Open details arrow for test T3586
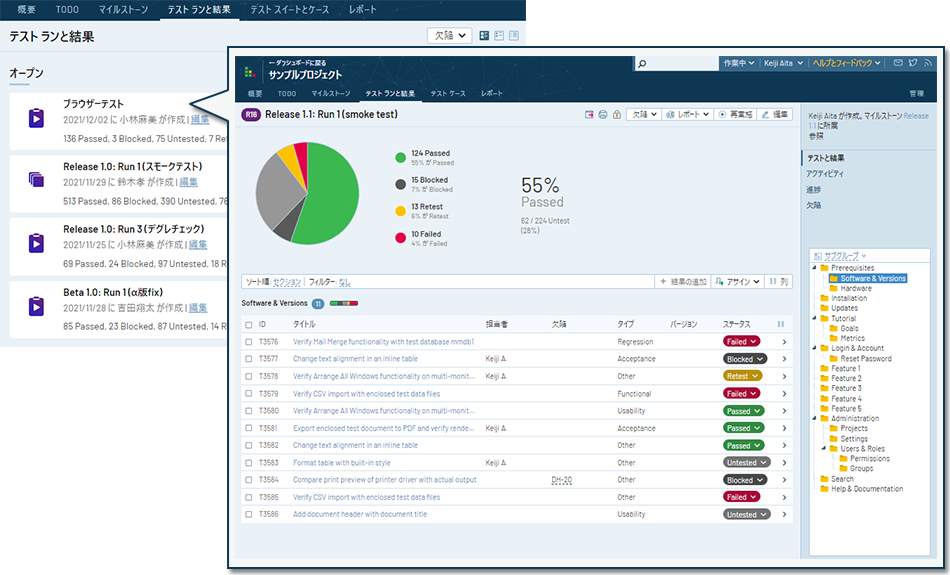 pos(784,514)
